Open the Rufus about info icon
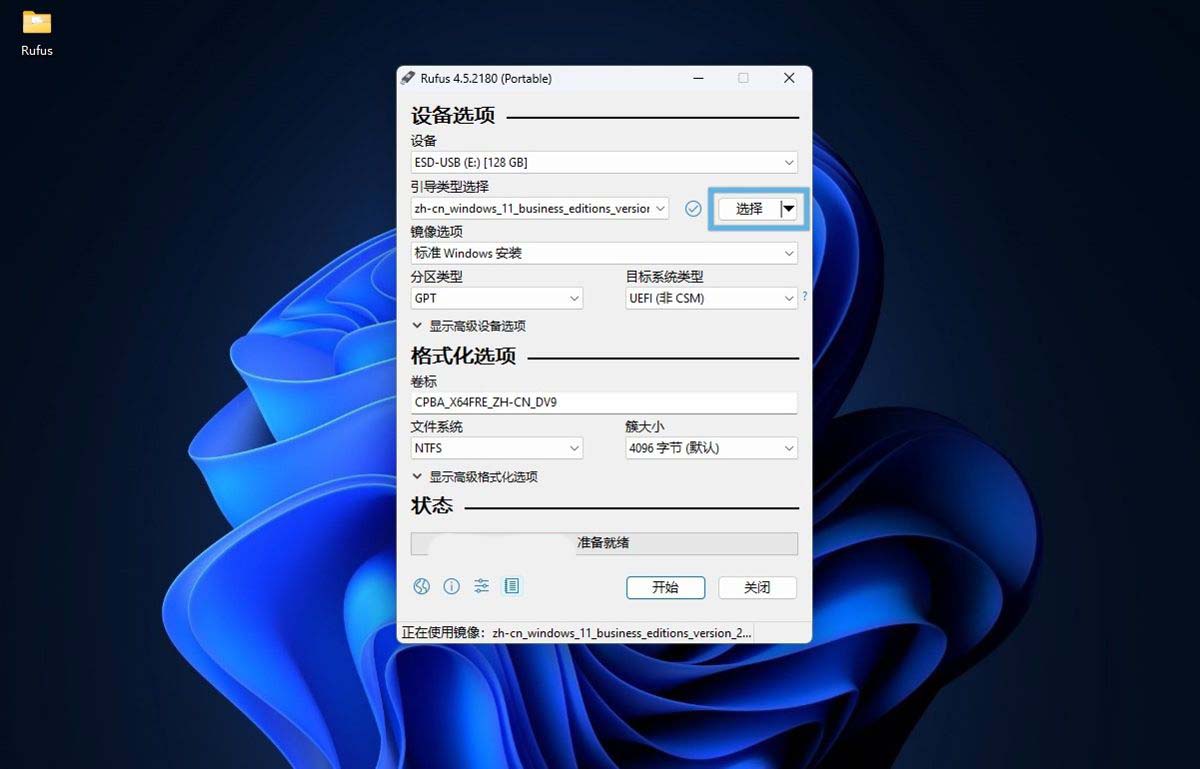1200x769 pixels. click(x=451, y=586)
